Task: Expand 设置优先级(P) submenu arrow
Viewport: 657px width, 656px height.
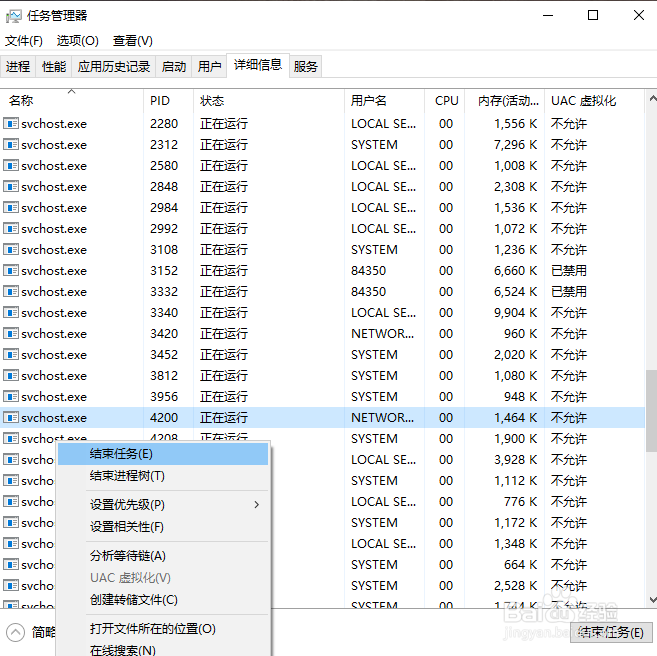Action: coord(256,505)
